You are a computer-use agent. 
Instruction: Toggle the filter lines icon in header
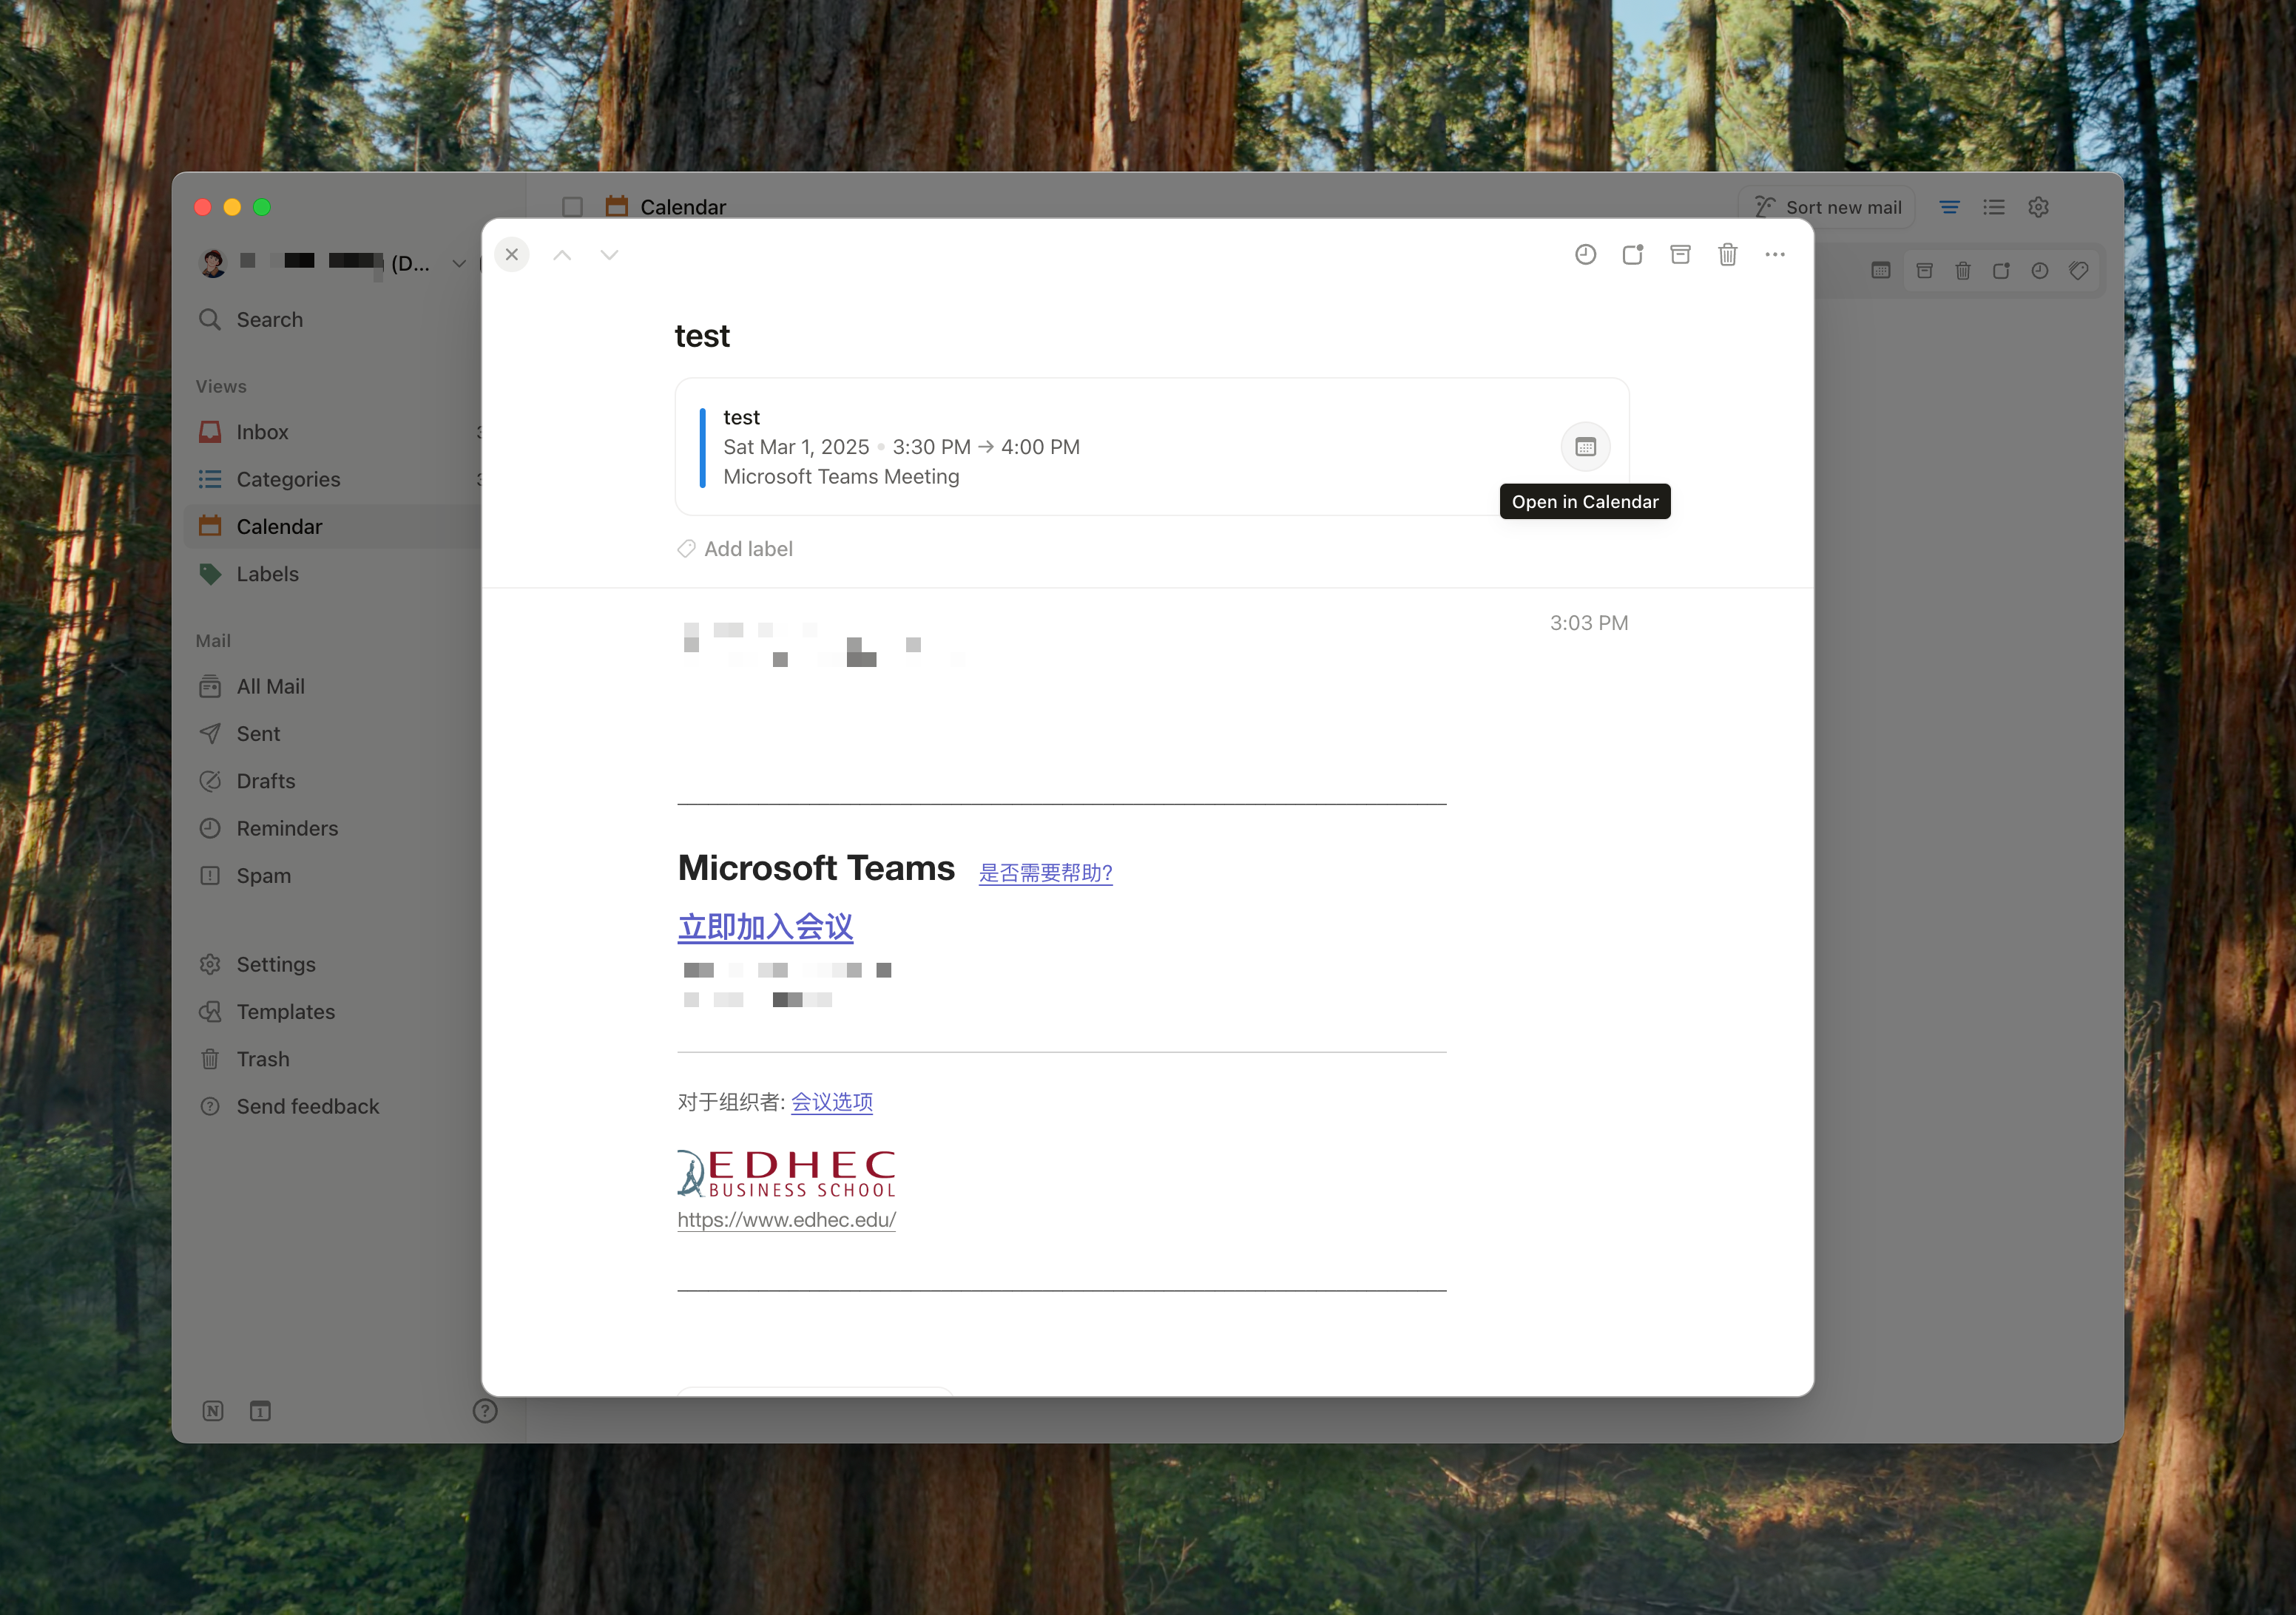pos(1949,207)
